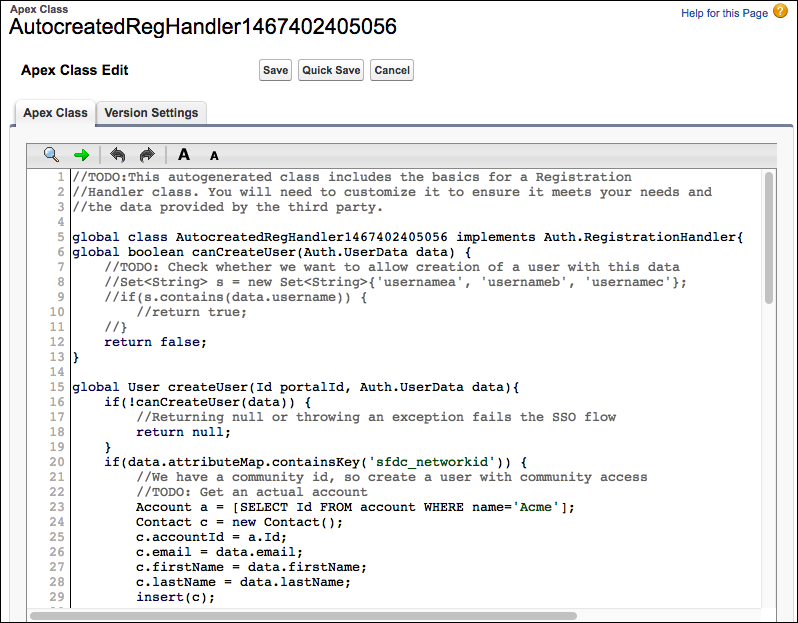Click the '//return true;' comment line
The image size is (798, 623).
191,312
